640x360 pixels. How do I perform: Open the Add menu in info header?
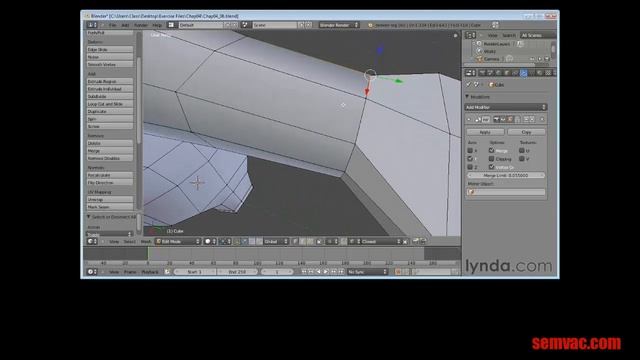(x=125, y=25)
